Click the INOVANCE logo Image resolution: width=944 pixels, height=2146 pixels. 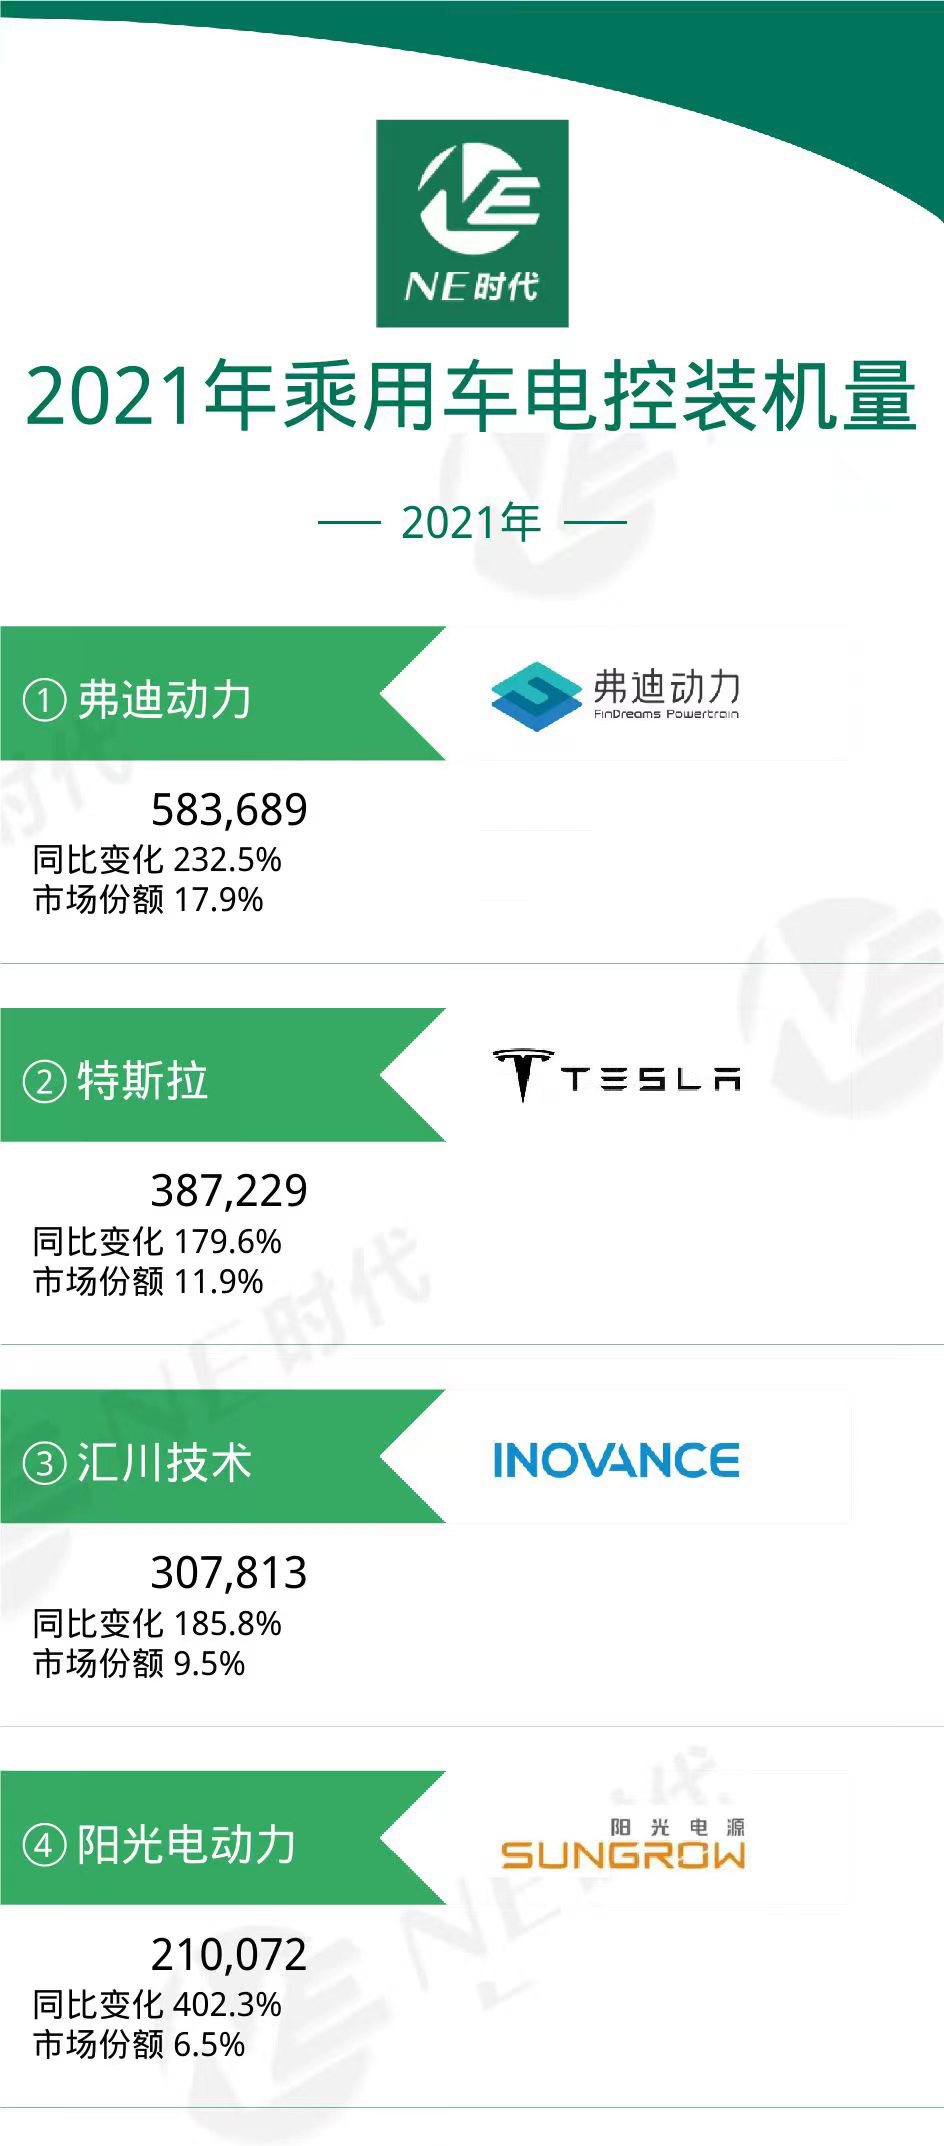click(616, 1459)
